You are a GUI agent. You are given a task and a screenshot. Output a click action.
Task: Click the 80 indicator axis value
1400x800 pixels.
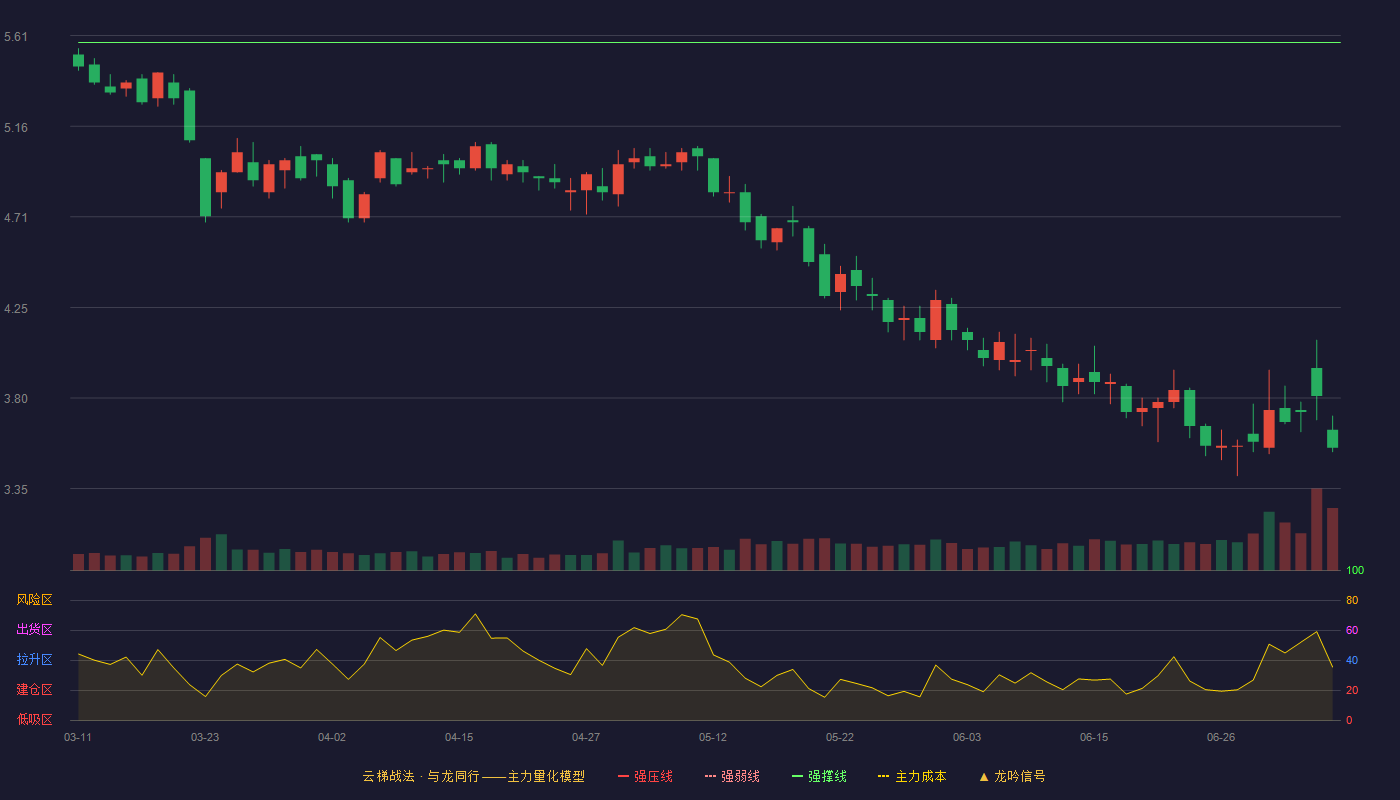click(1352, 600)
